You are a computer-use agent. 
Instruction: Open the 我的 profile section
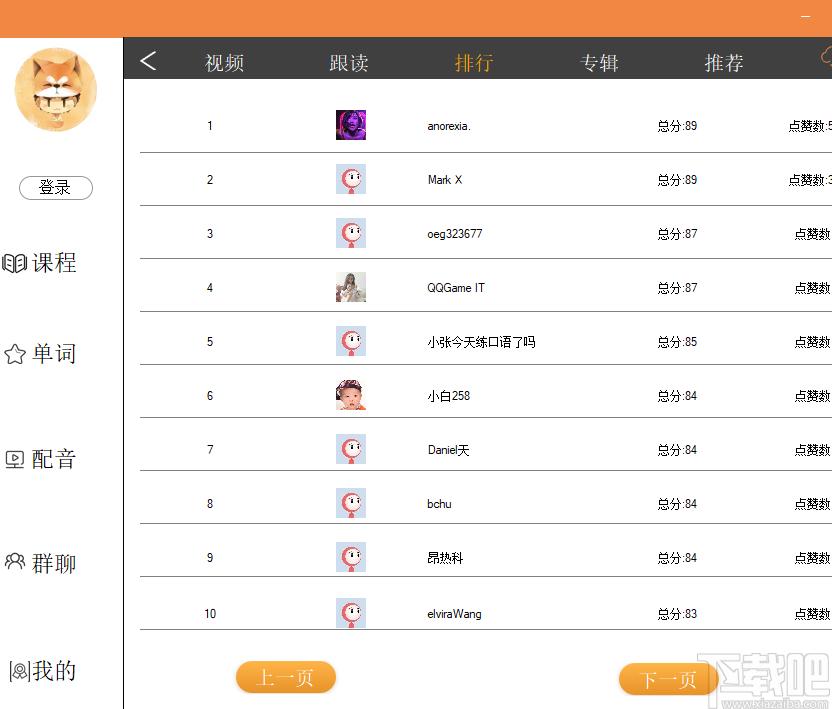pos(43,671)
